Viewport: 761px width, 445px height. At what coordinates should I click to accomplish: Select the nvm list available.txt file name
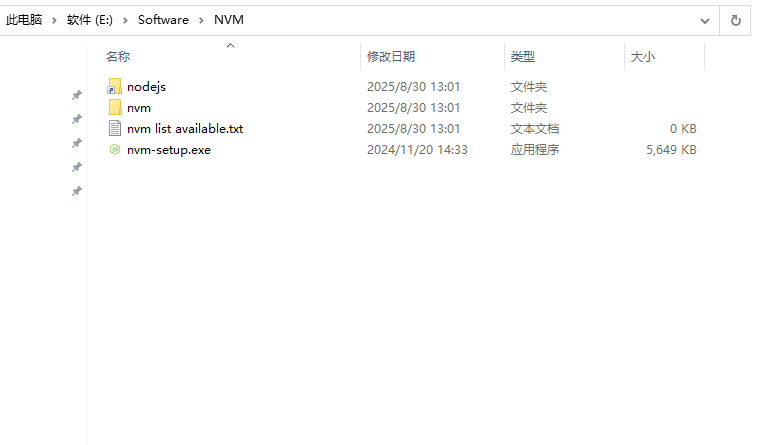[185, 129]
